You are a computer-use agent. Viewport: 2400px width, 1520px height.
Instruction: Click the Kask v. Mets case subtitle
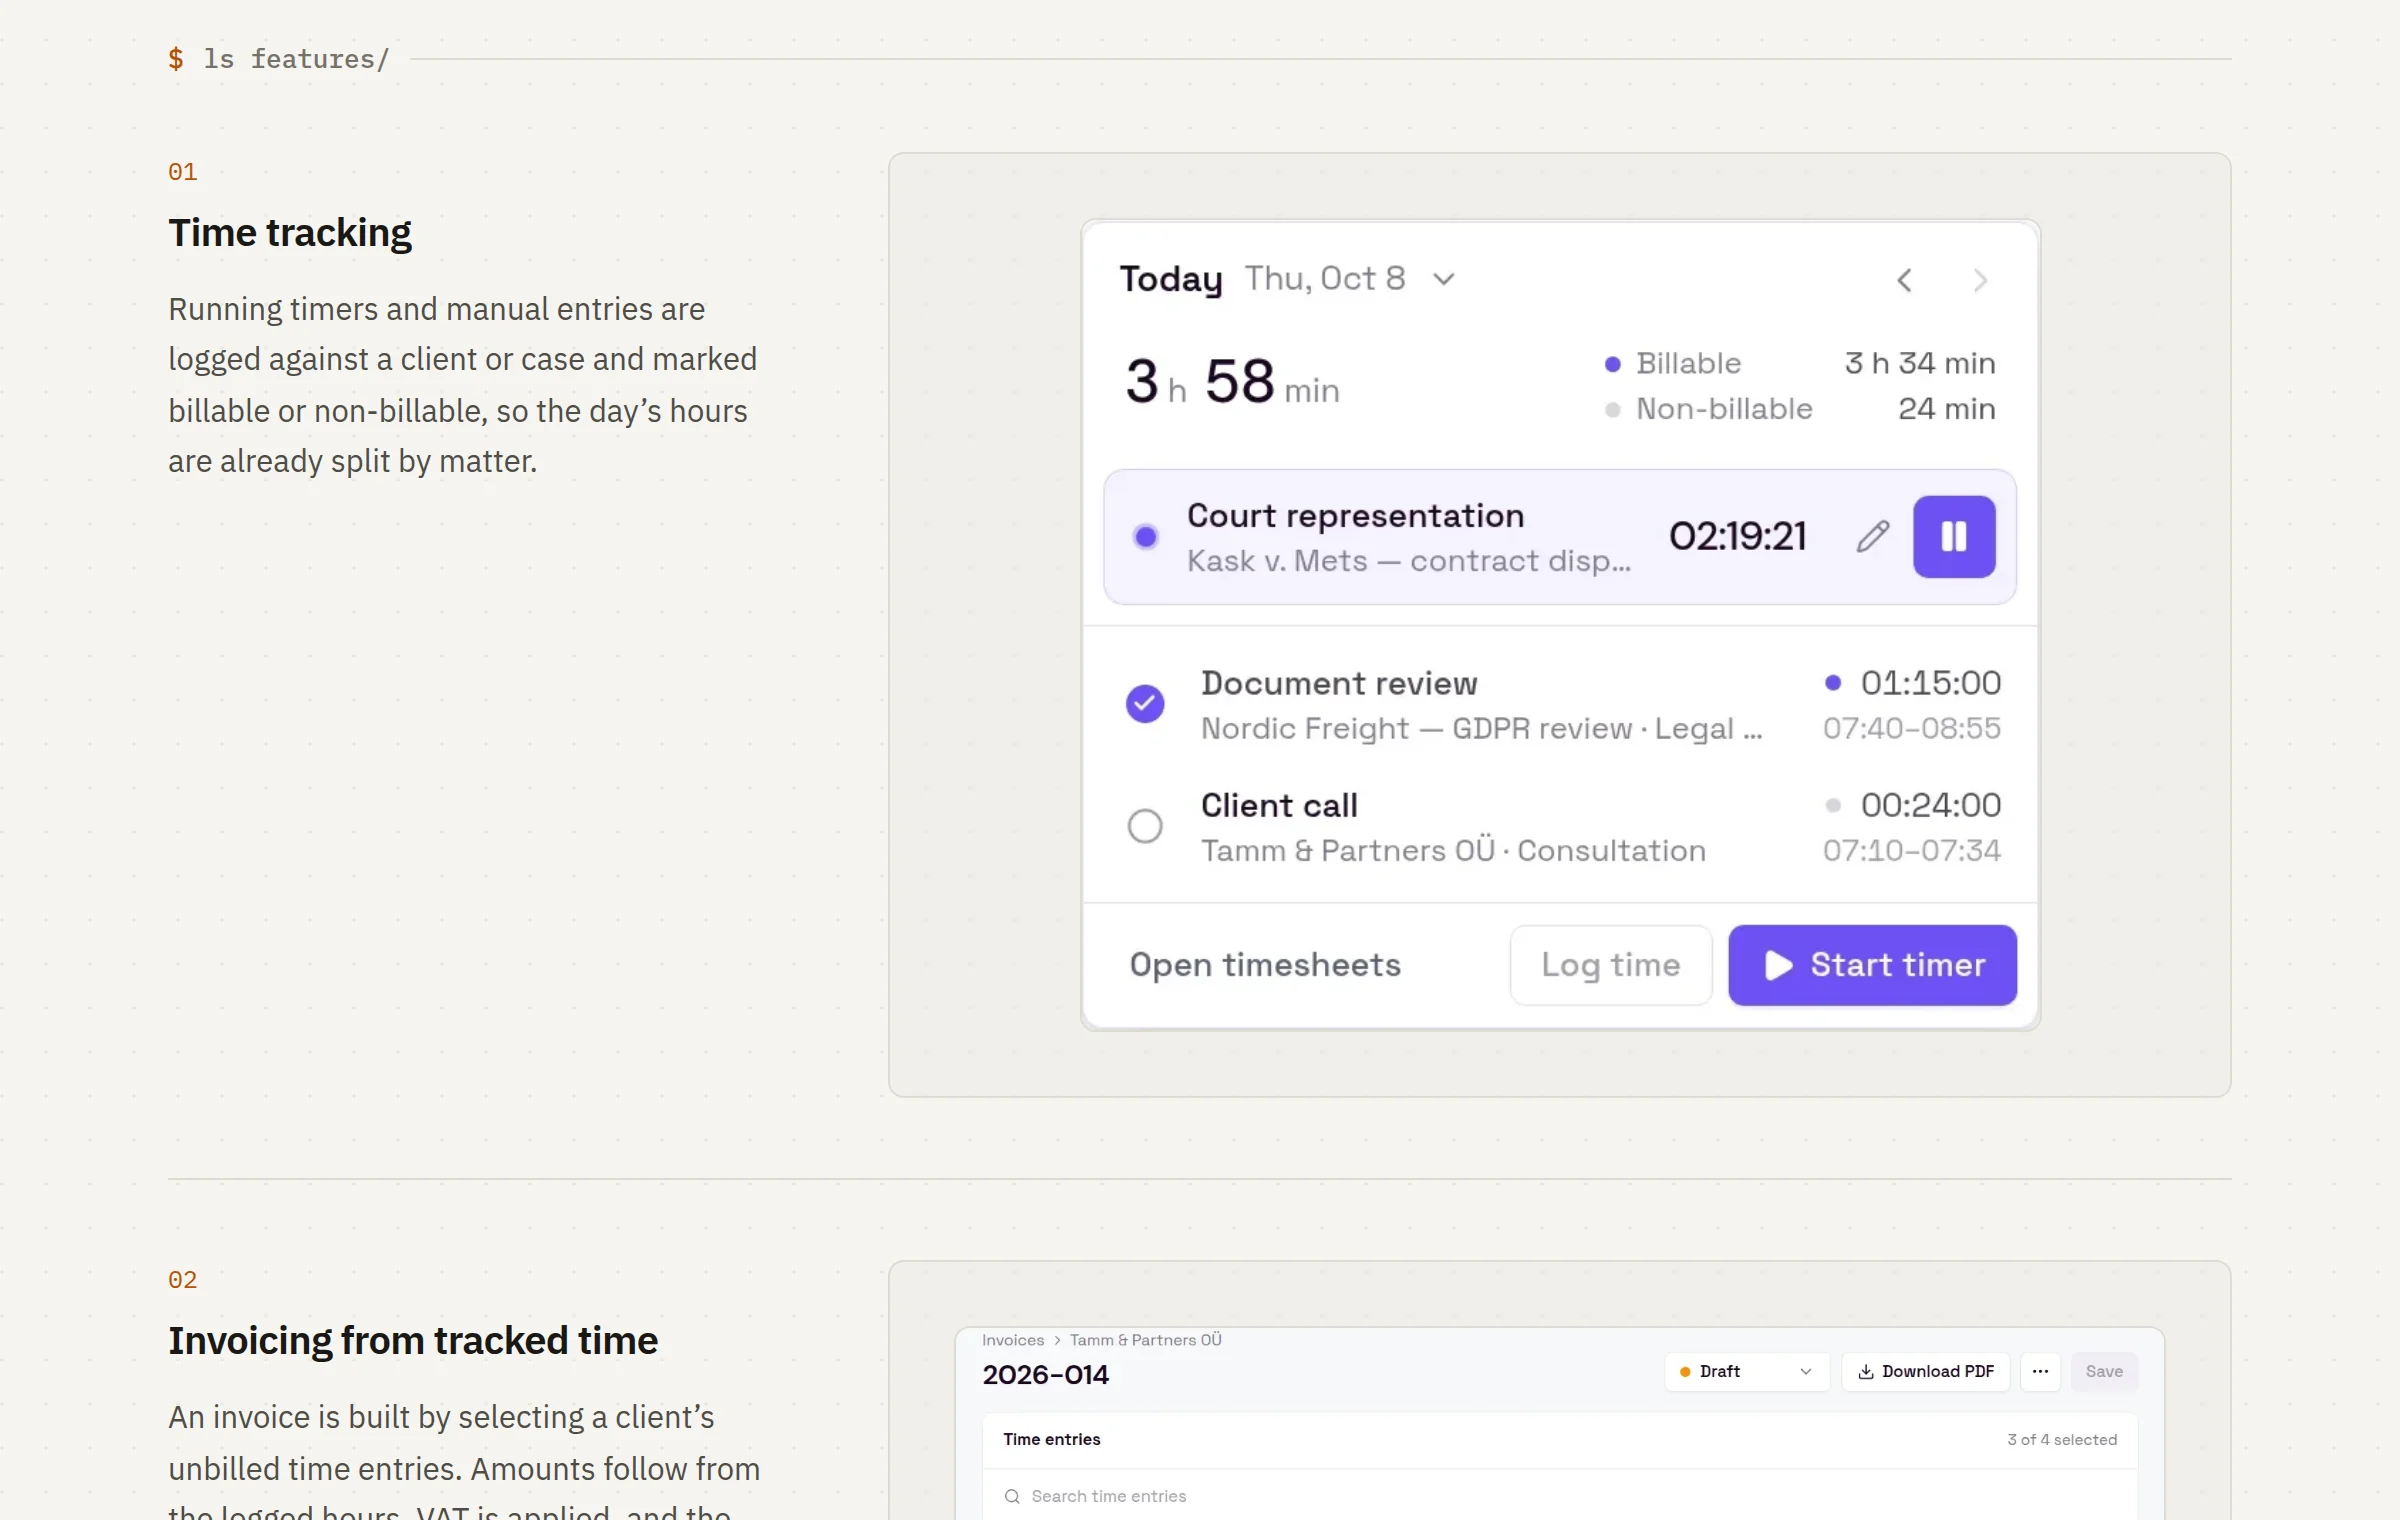[1408, 561]
